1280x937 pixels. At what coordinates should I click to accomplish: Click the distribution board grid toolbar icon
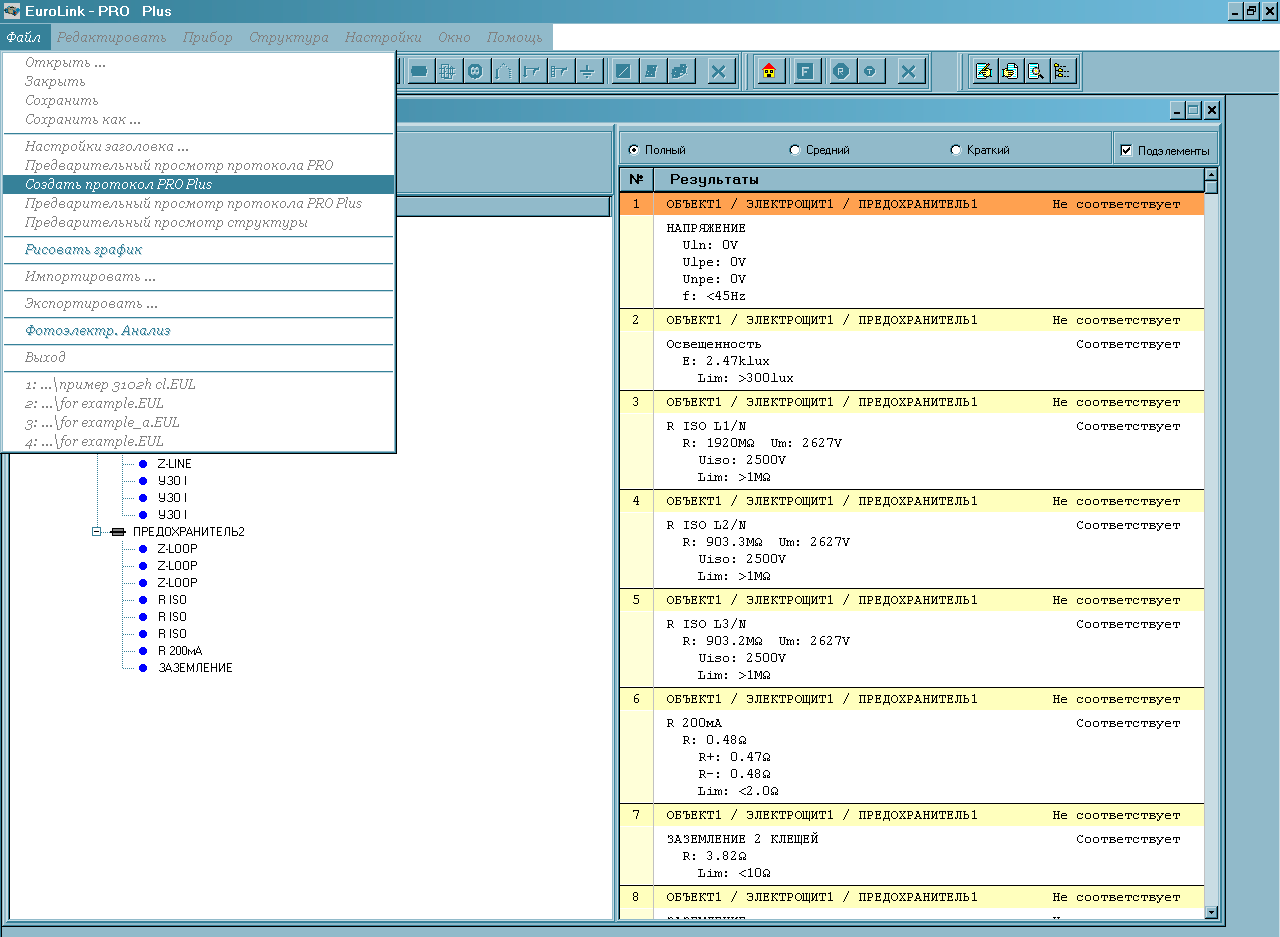pos(447,72)
